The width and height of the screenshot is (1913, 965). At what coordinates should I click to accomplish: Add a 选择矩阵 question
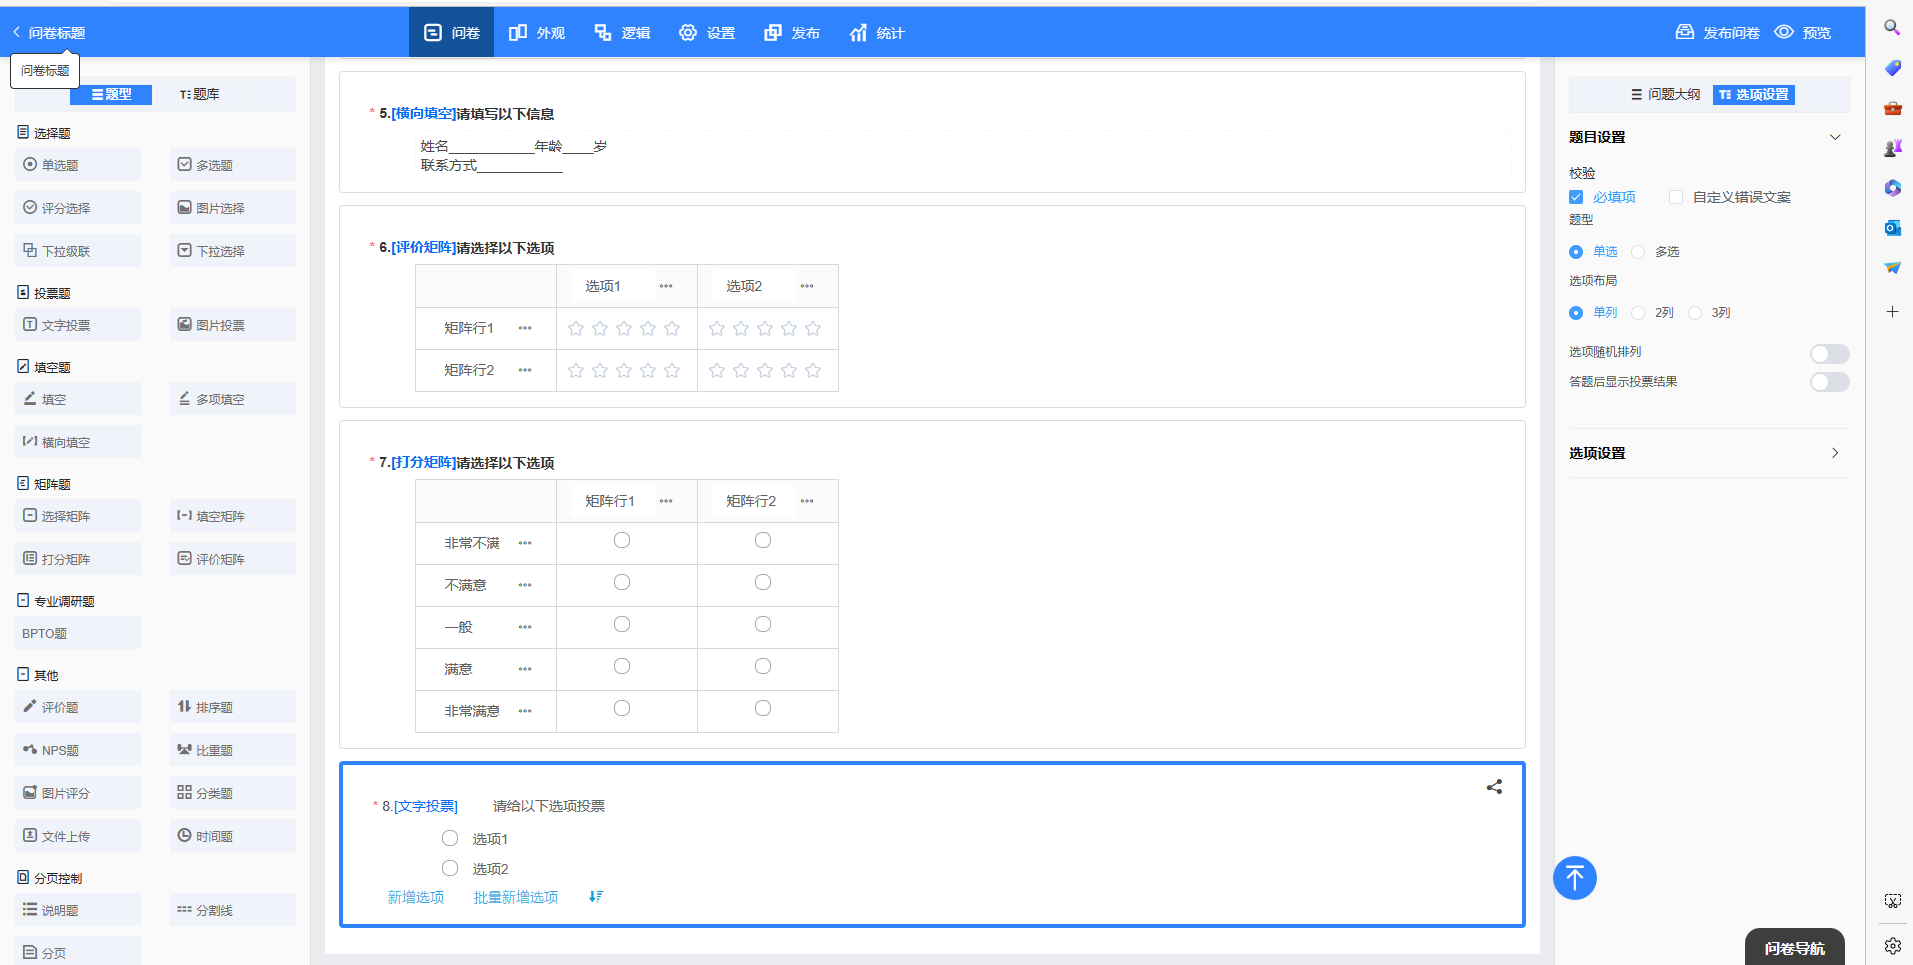[78, 516]
